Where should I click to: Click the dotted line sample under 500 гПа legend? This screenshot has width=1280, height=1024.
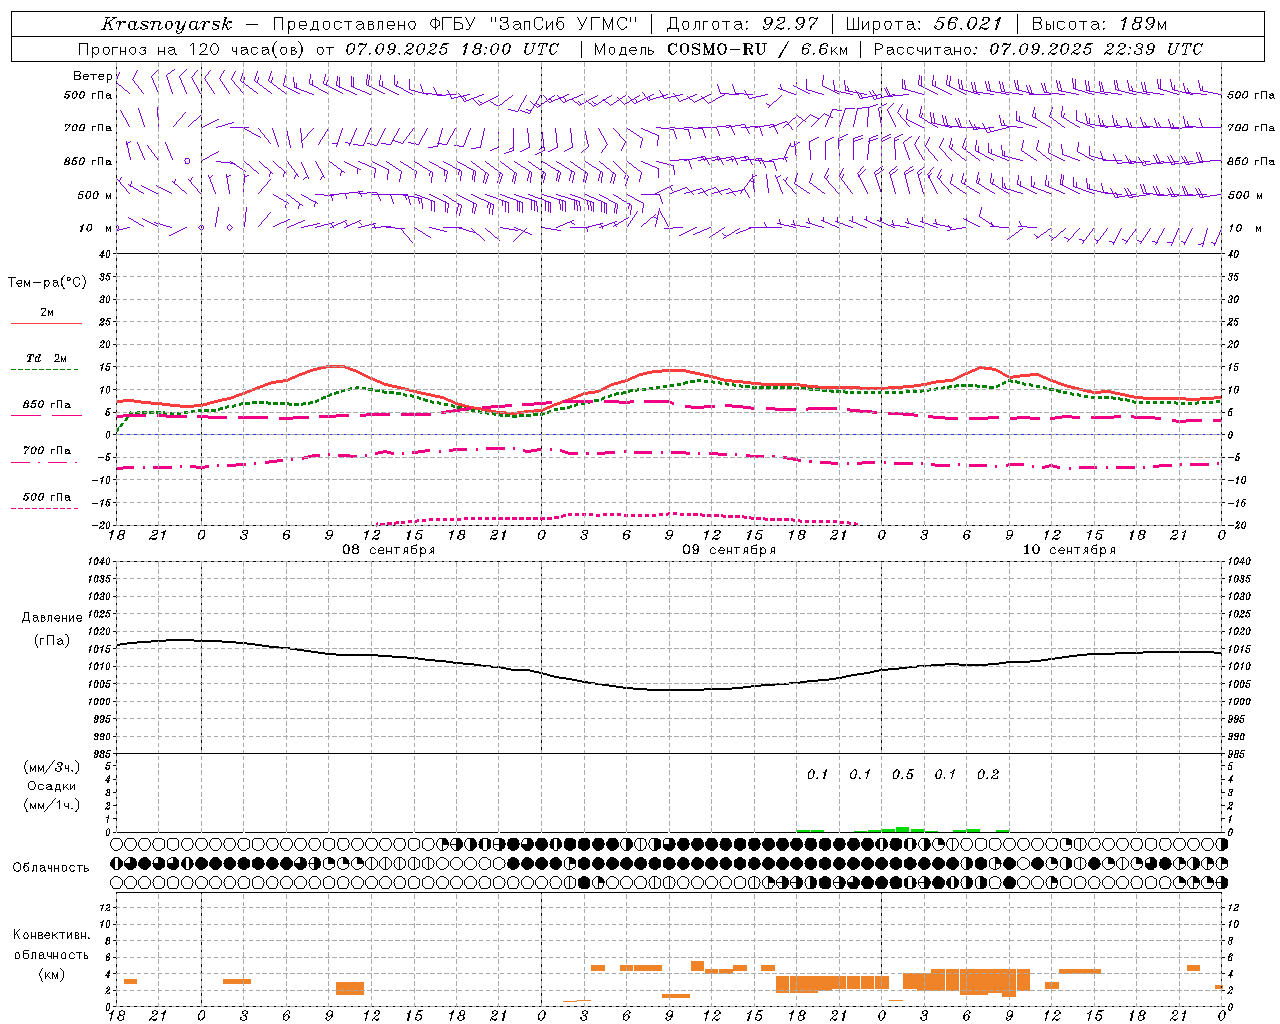pyautogui.click(x=44, y=508)
